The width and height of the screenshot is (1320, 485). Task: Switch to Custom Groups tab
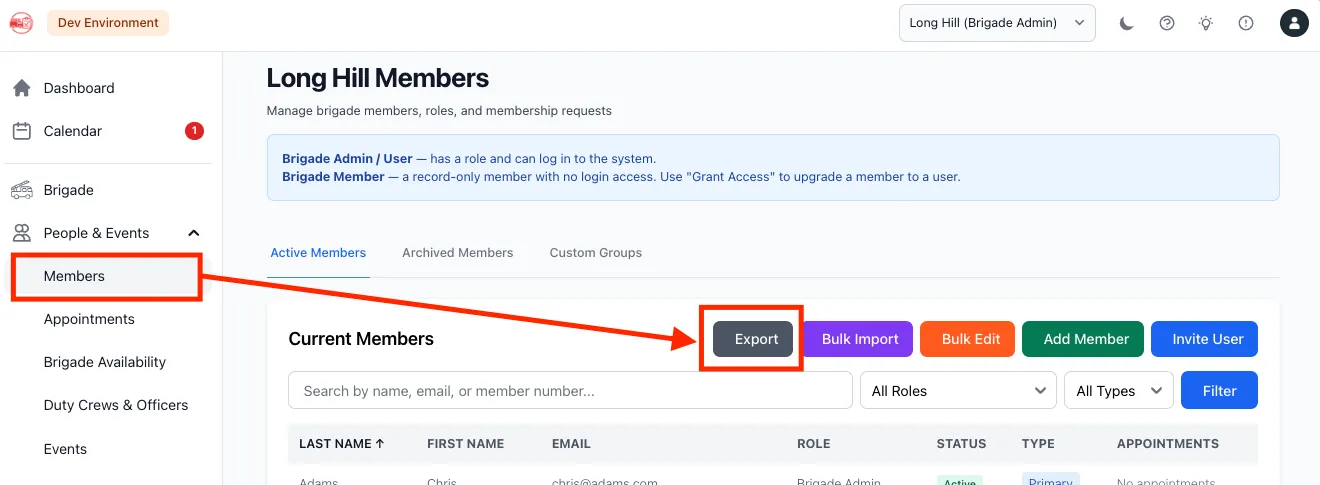pos(596,253)
